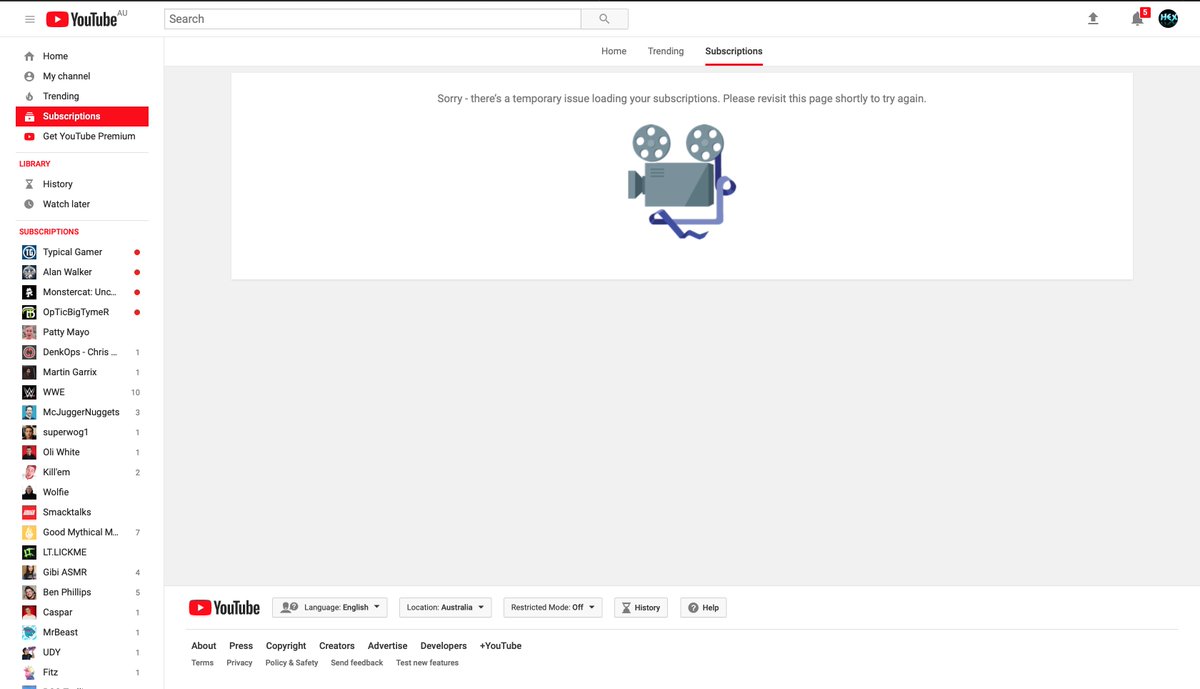
Task: Select the Subscriptions tab
Action: (734, 51)
